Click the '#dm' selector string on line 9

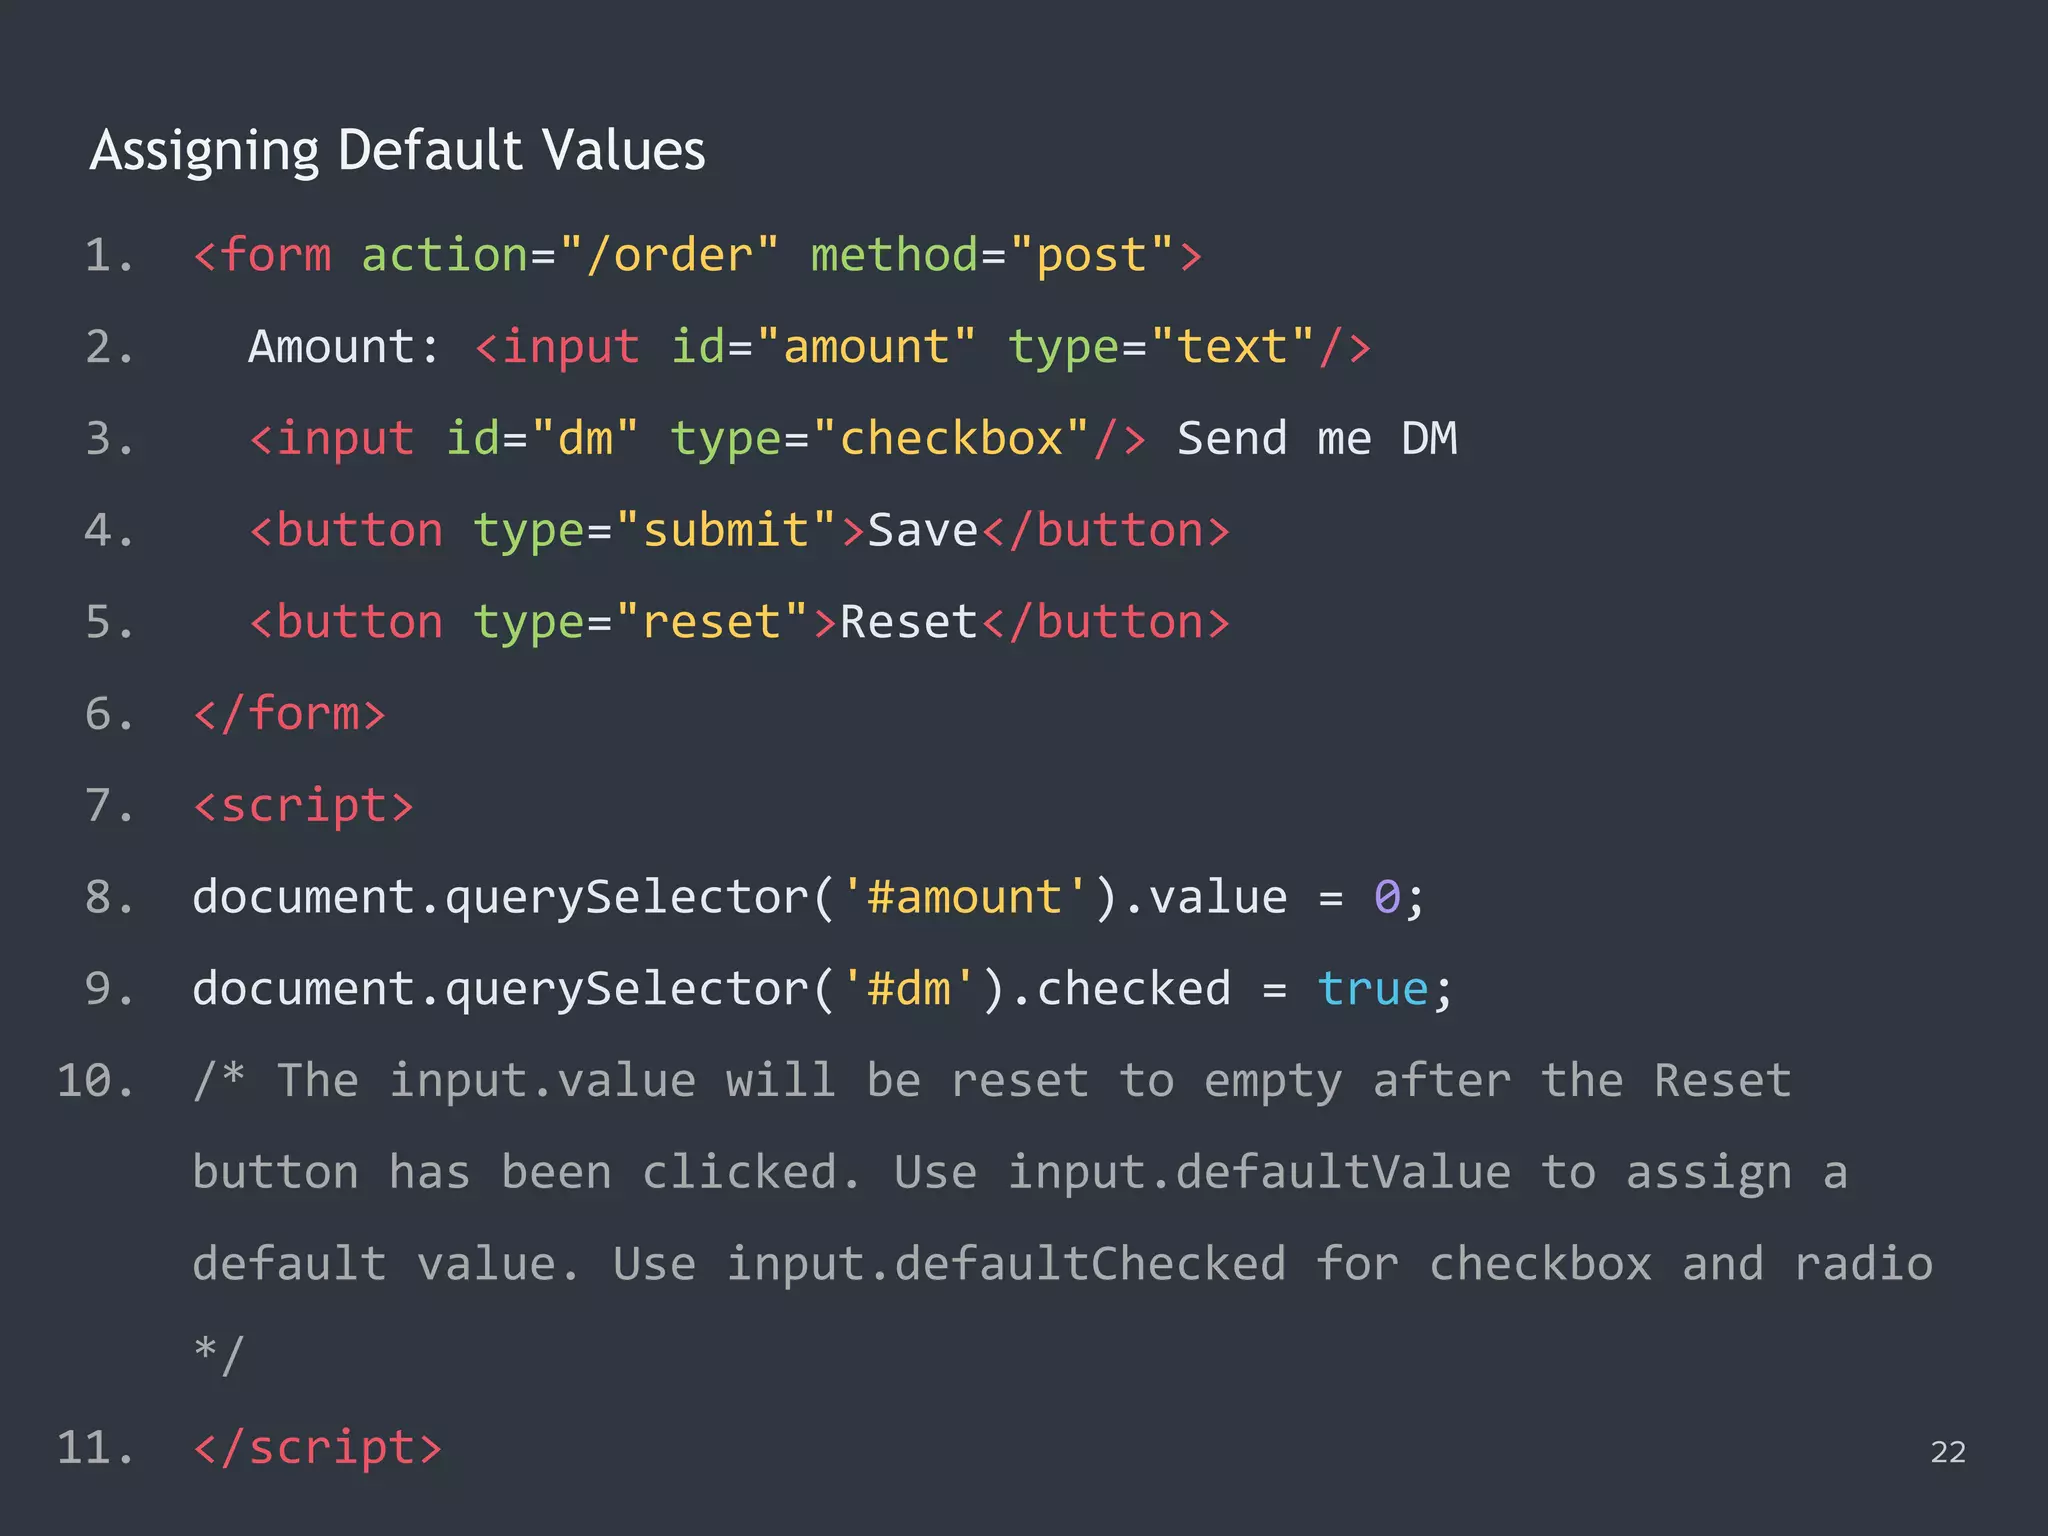coord(908,989)
